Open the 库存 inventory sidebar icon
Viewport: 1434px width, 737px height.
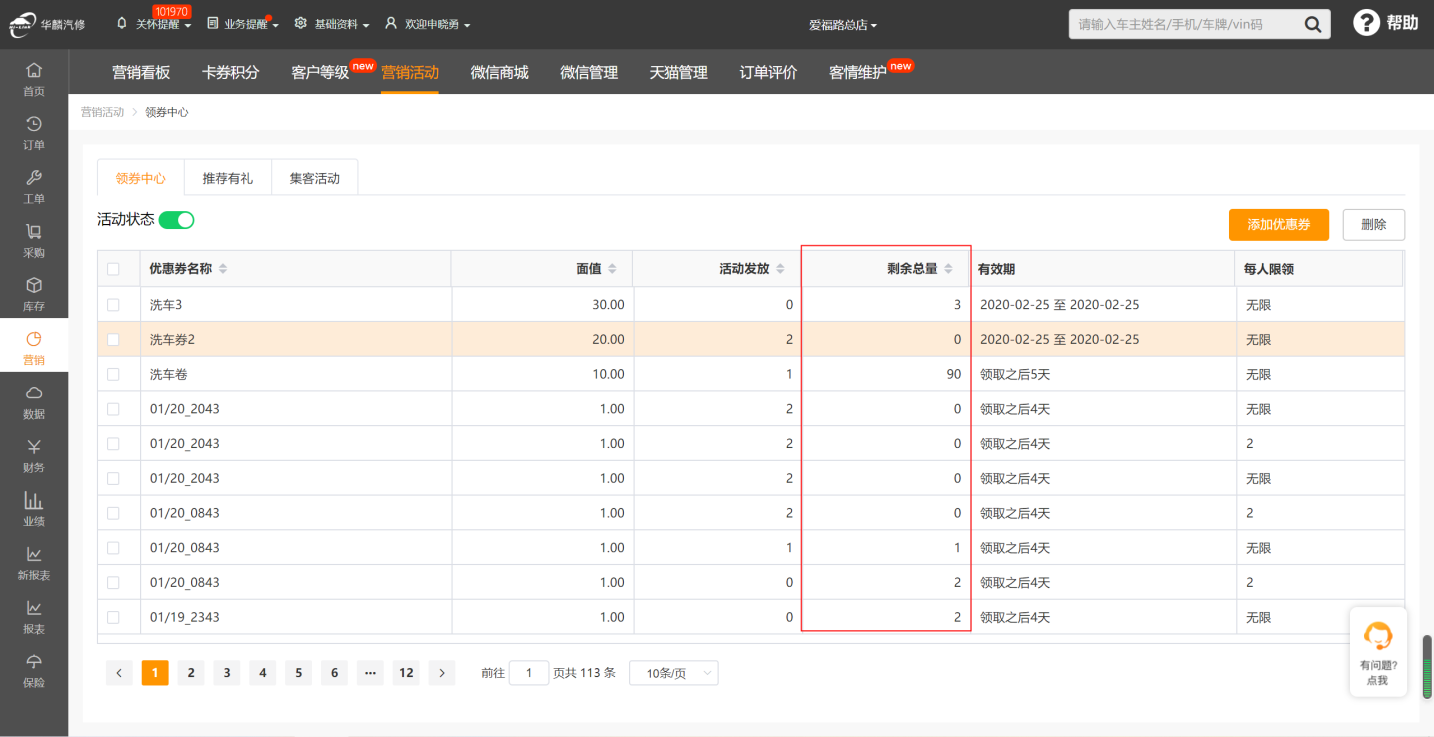34,295
